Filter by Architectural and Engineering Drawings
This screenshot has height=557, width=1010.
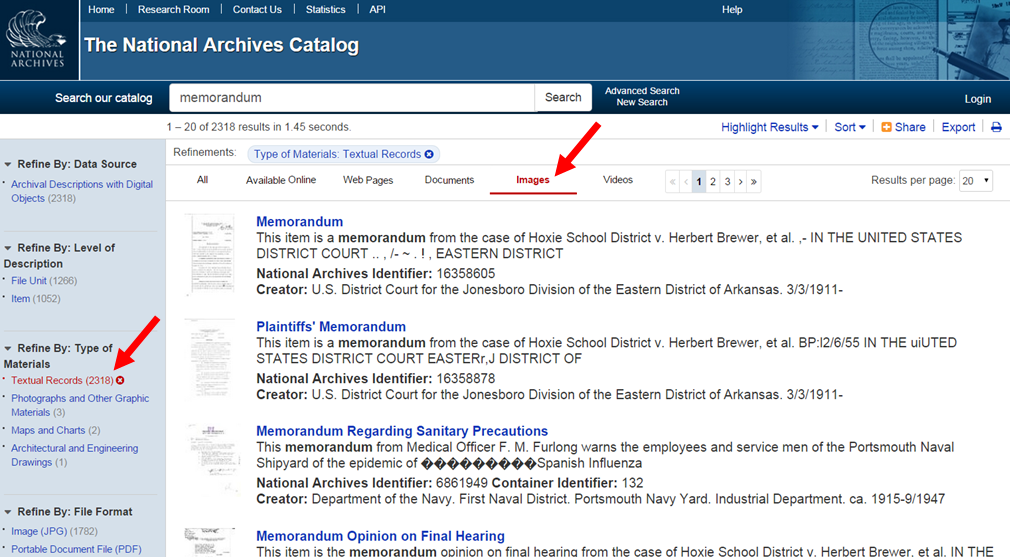(x=74, y=455)
